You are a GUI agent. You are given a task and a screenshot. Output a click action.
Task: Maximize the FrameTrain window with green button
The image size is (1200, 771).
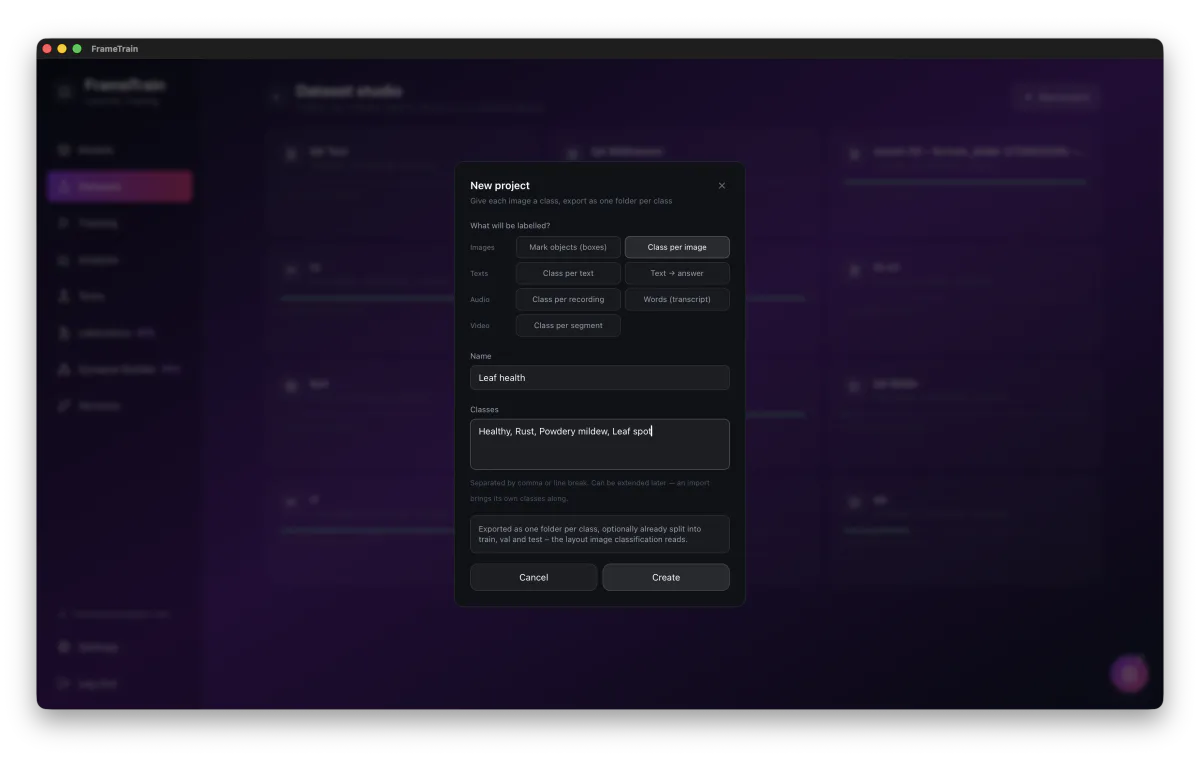pyautogui.click(x=77, y=48)
